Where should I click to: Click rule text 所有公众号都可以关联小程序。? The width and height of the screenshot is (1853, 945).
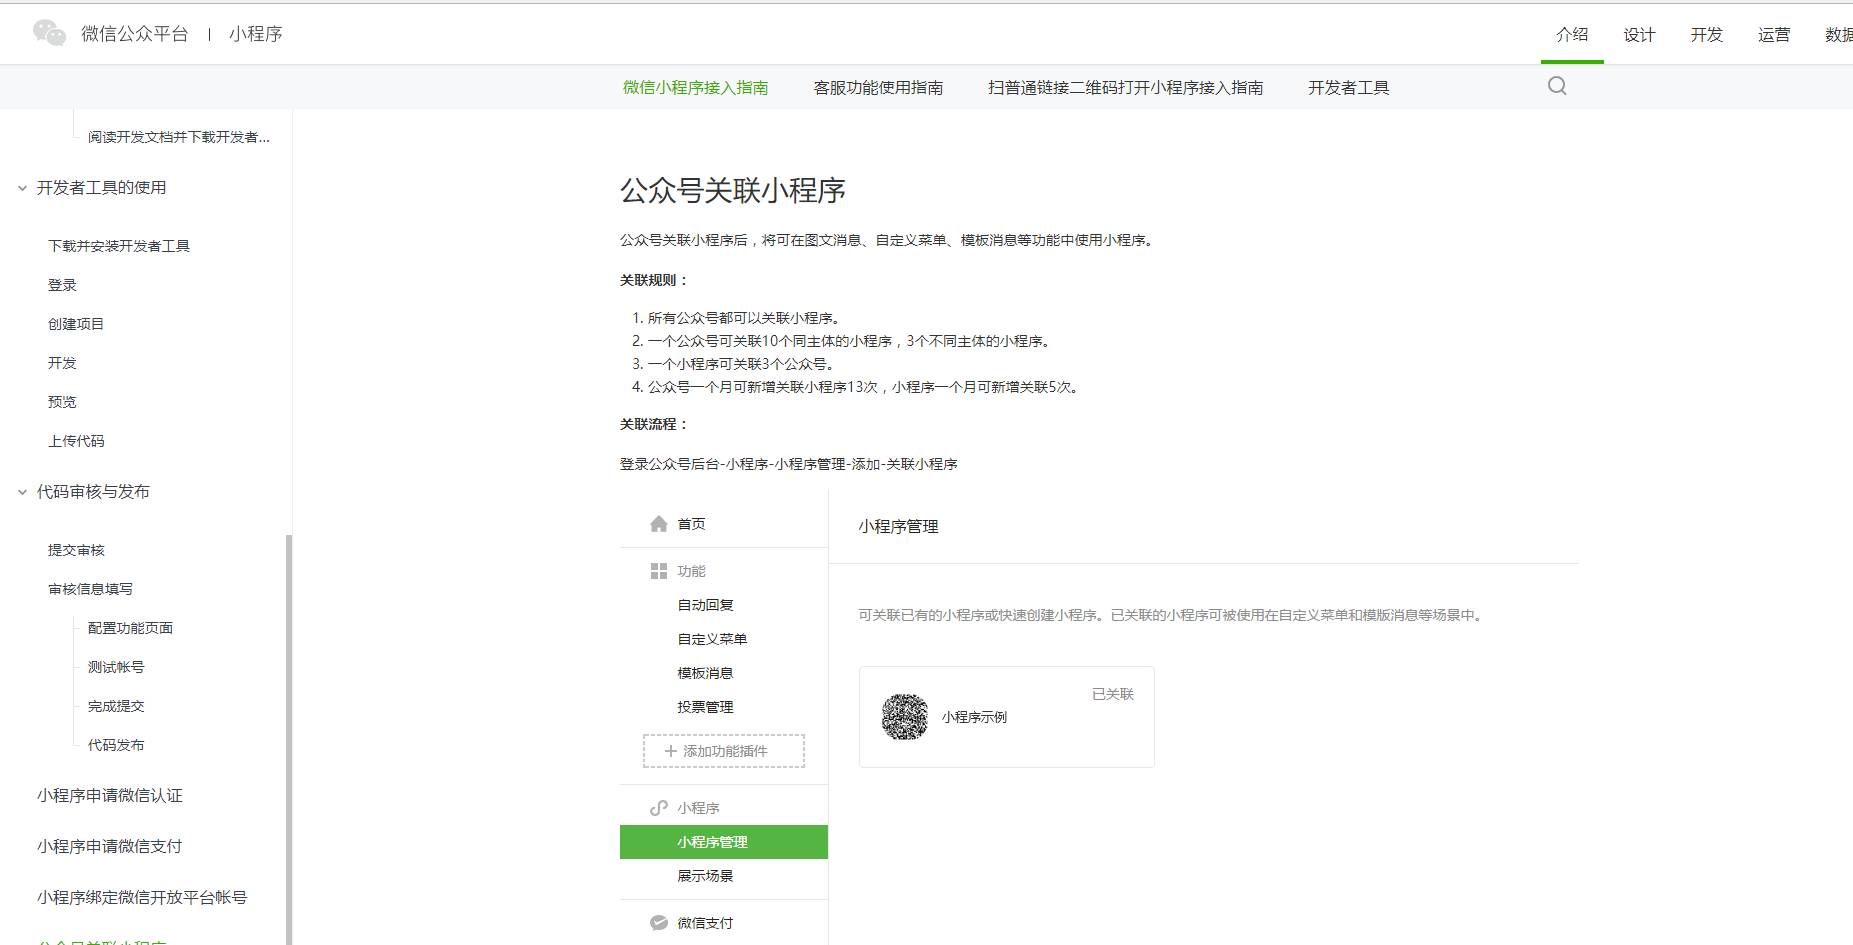(x=745, y=318)
